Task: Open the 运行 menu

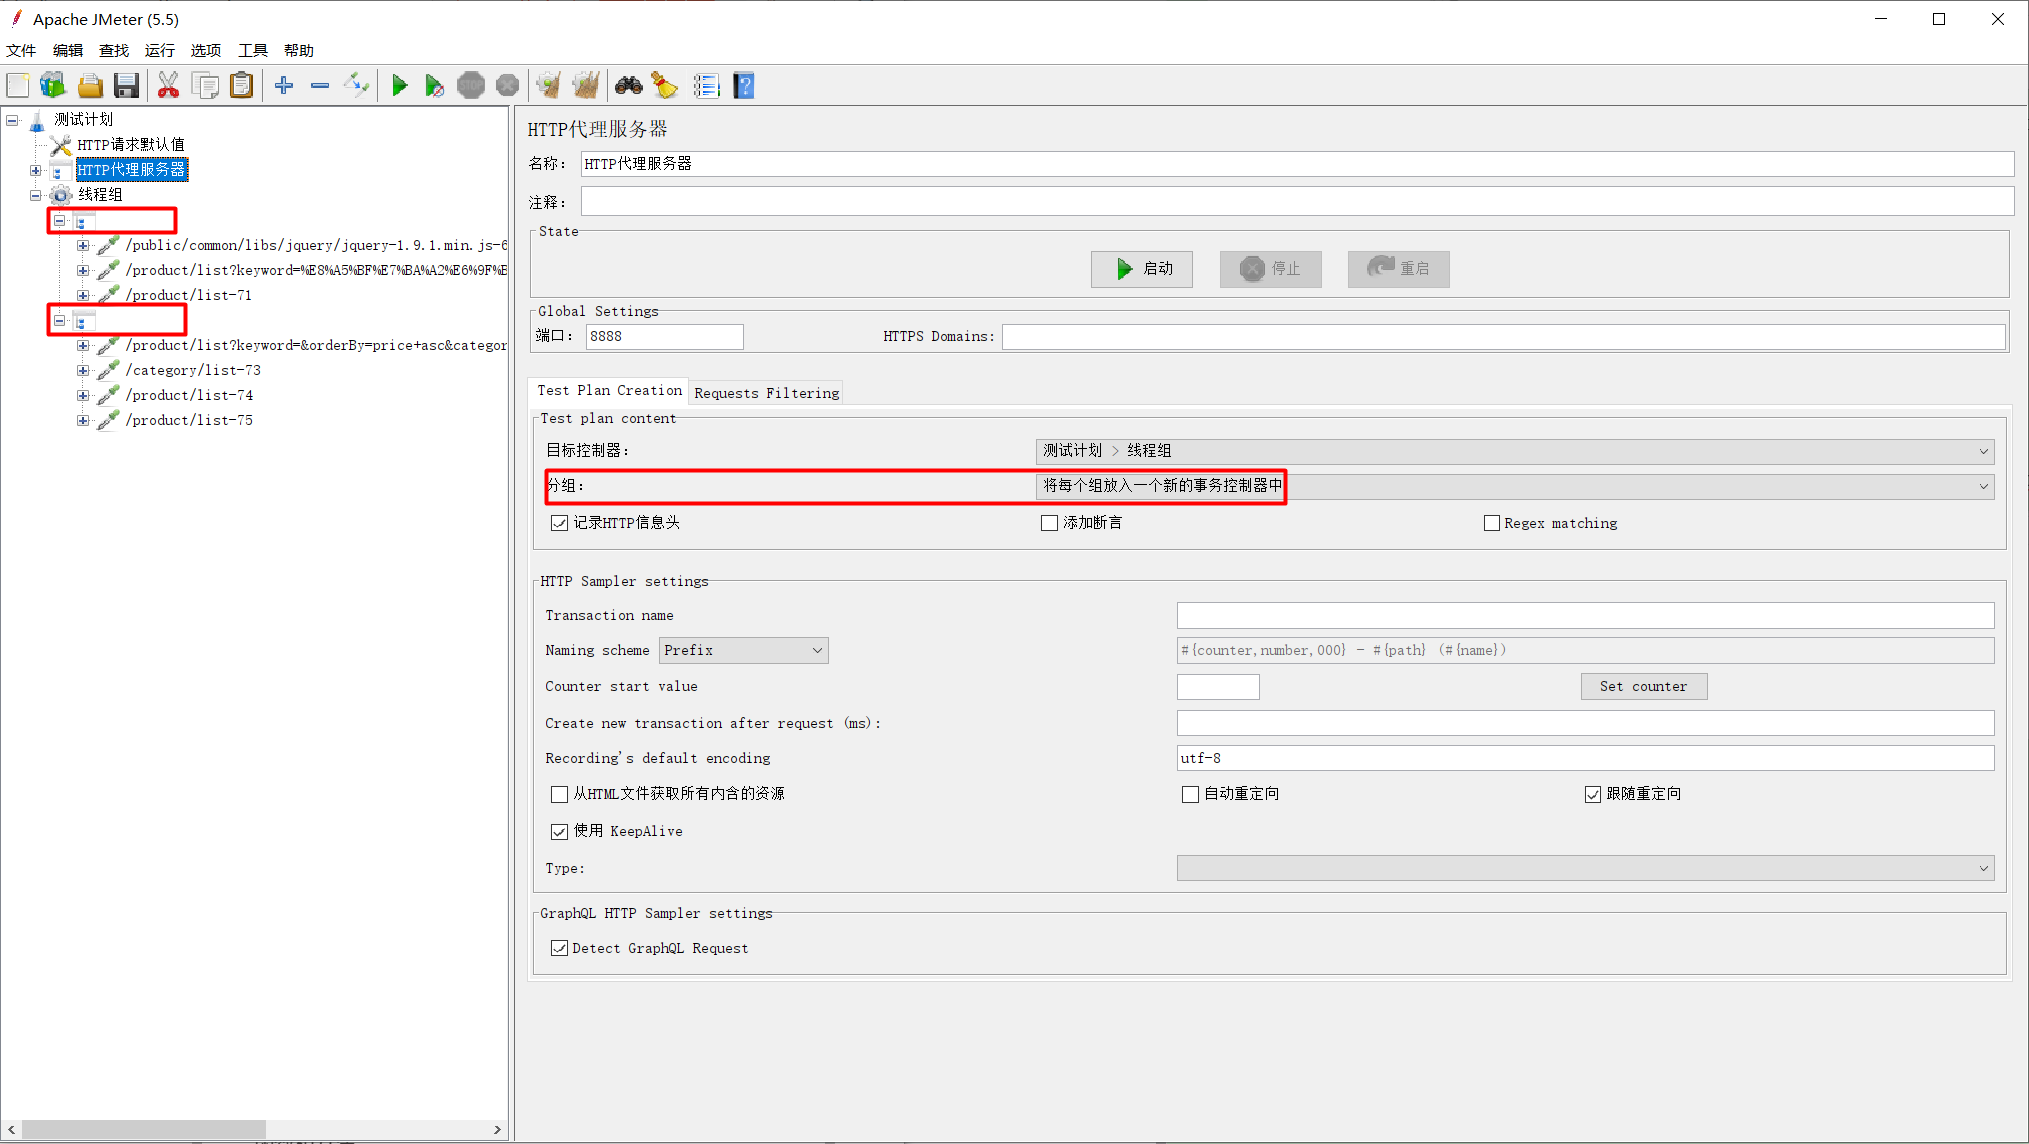Action: 160,51
